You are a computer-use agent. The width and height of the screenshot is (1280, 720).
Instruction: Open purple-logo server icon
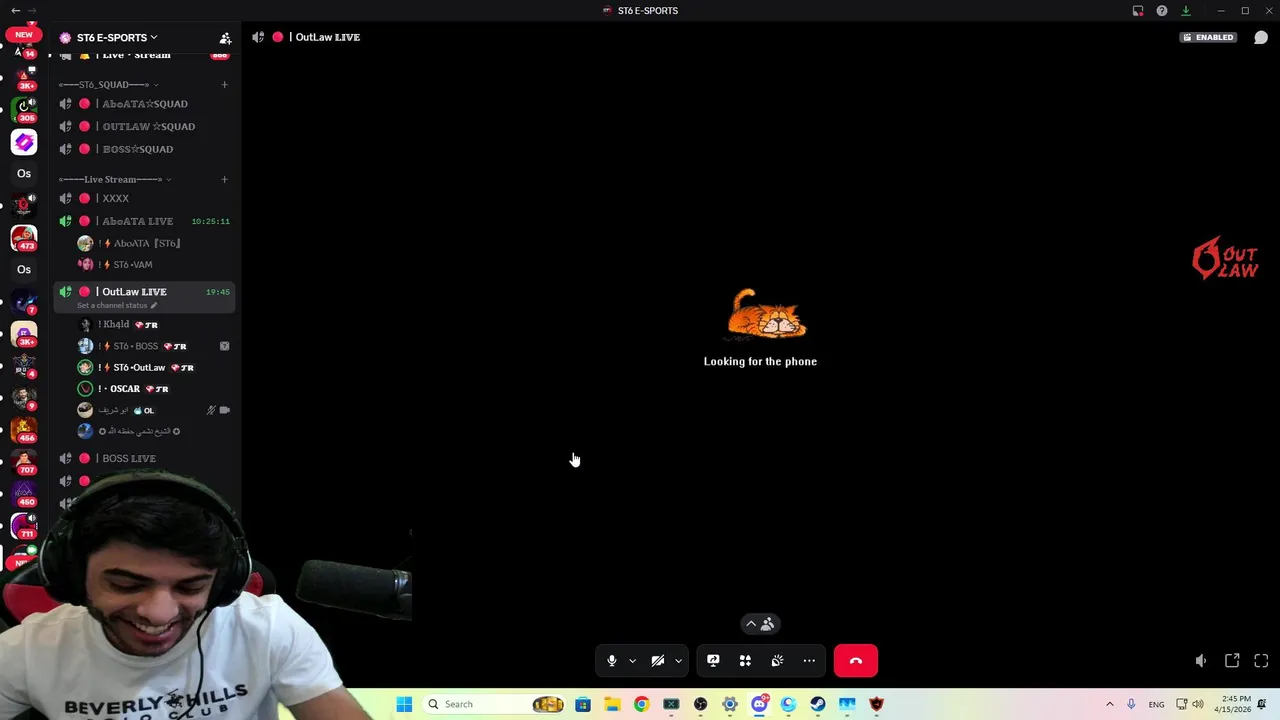(24, 142)
